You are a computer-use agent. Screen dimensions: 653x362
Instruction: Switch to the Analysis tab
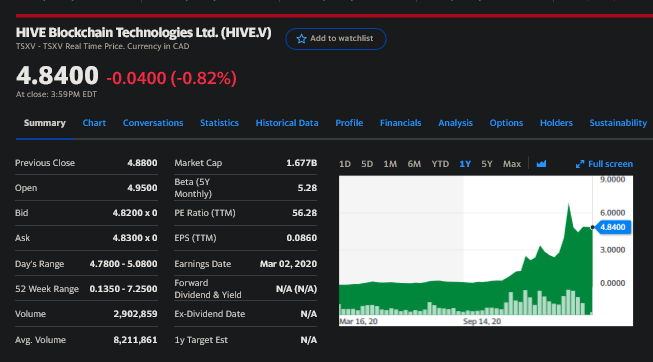tap(455, 123)
